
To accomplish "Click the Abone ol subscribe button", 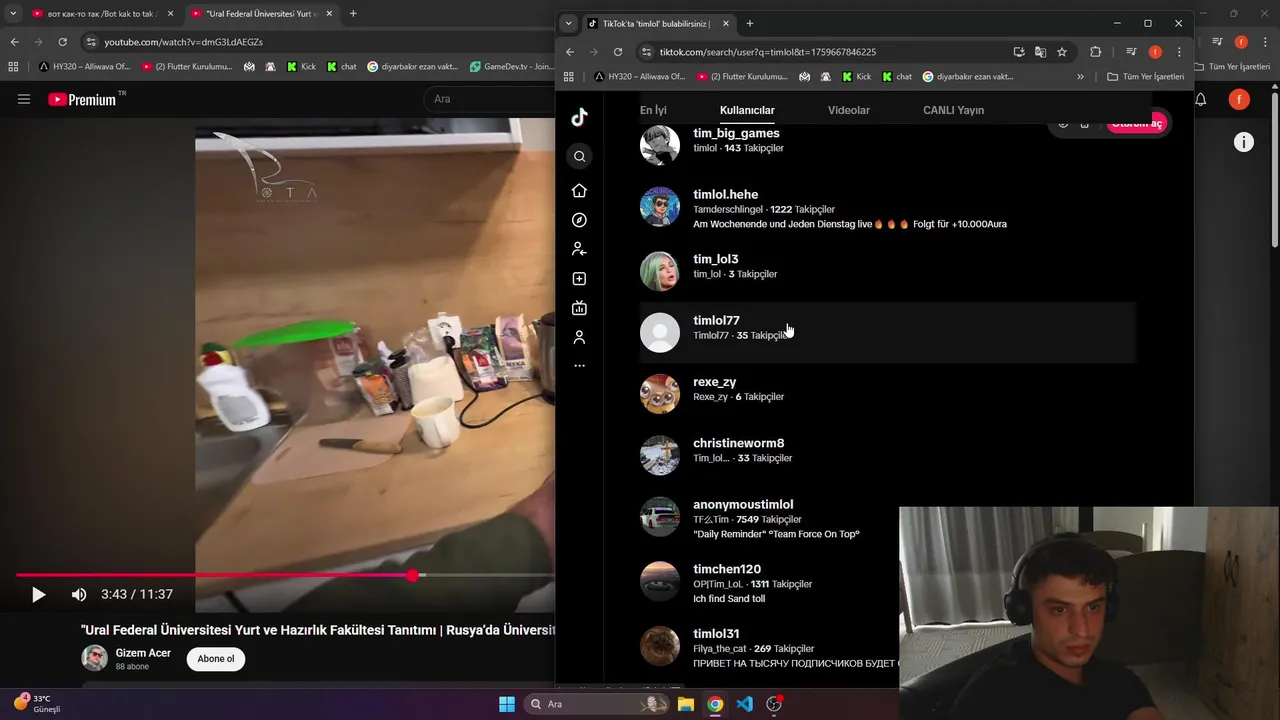I will (x=215, y=659).
